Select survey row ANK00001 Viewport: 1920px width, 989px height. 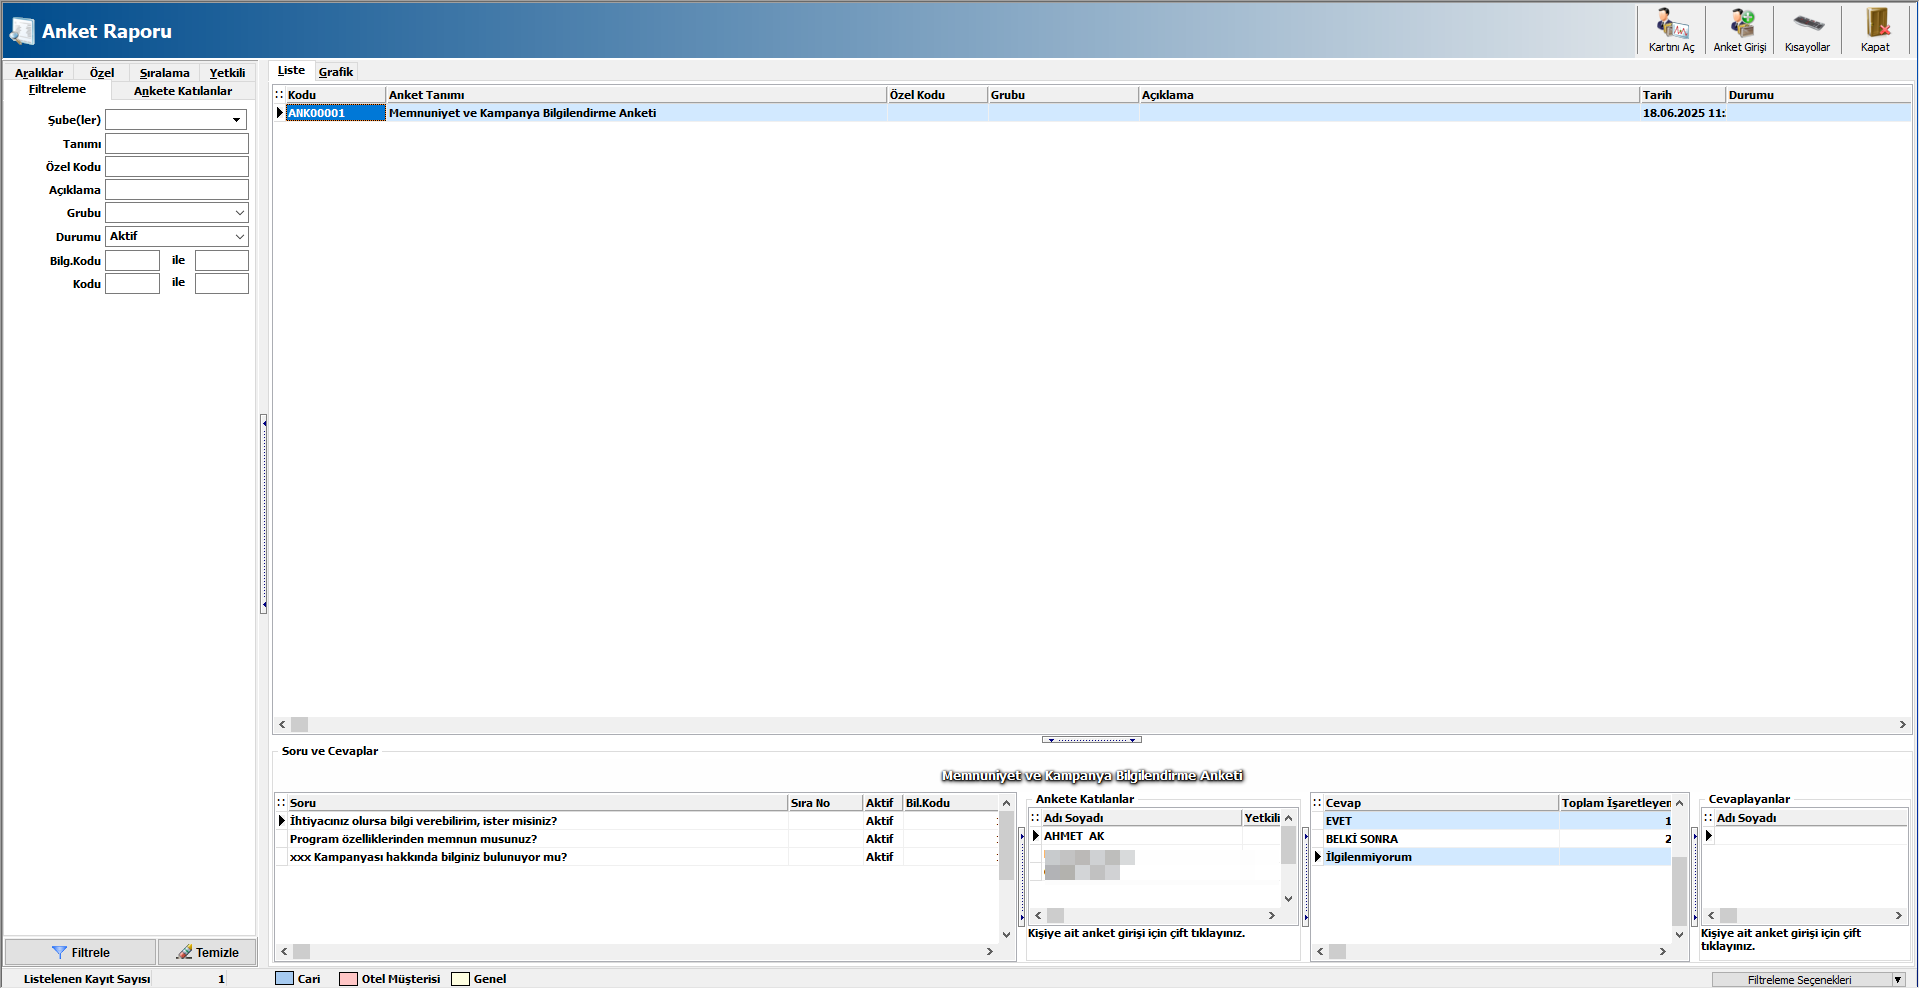335,113
